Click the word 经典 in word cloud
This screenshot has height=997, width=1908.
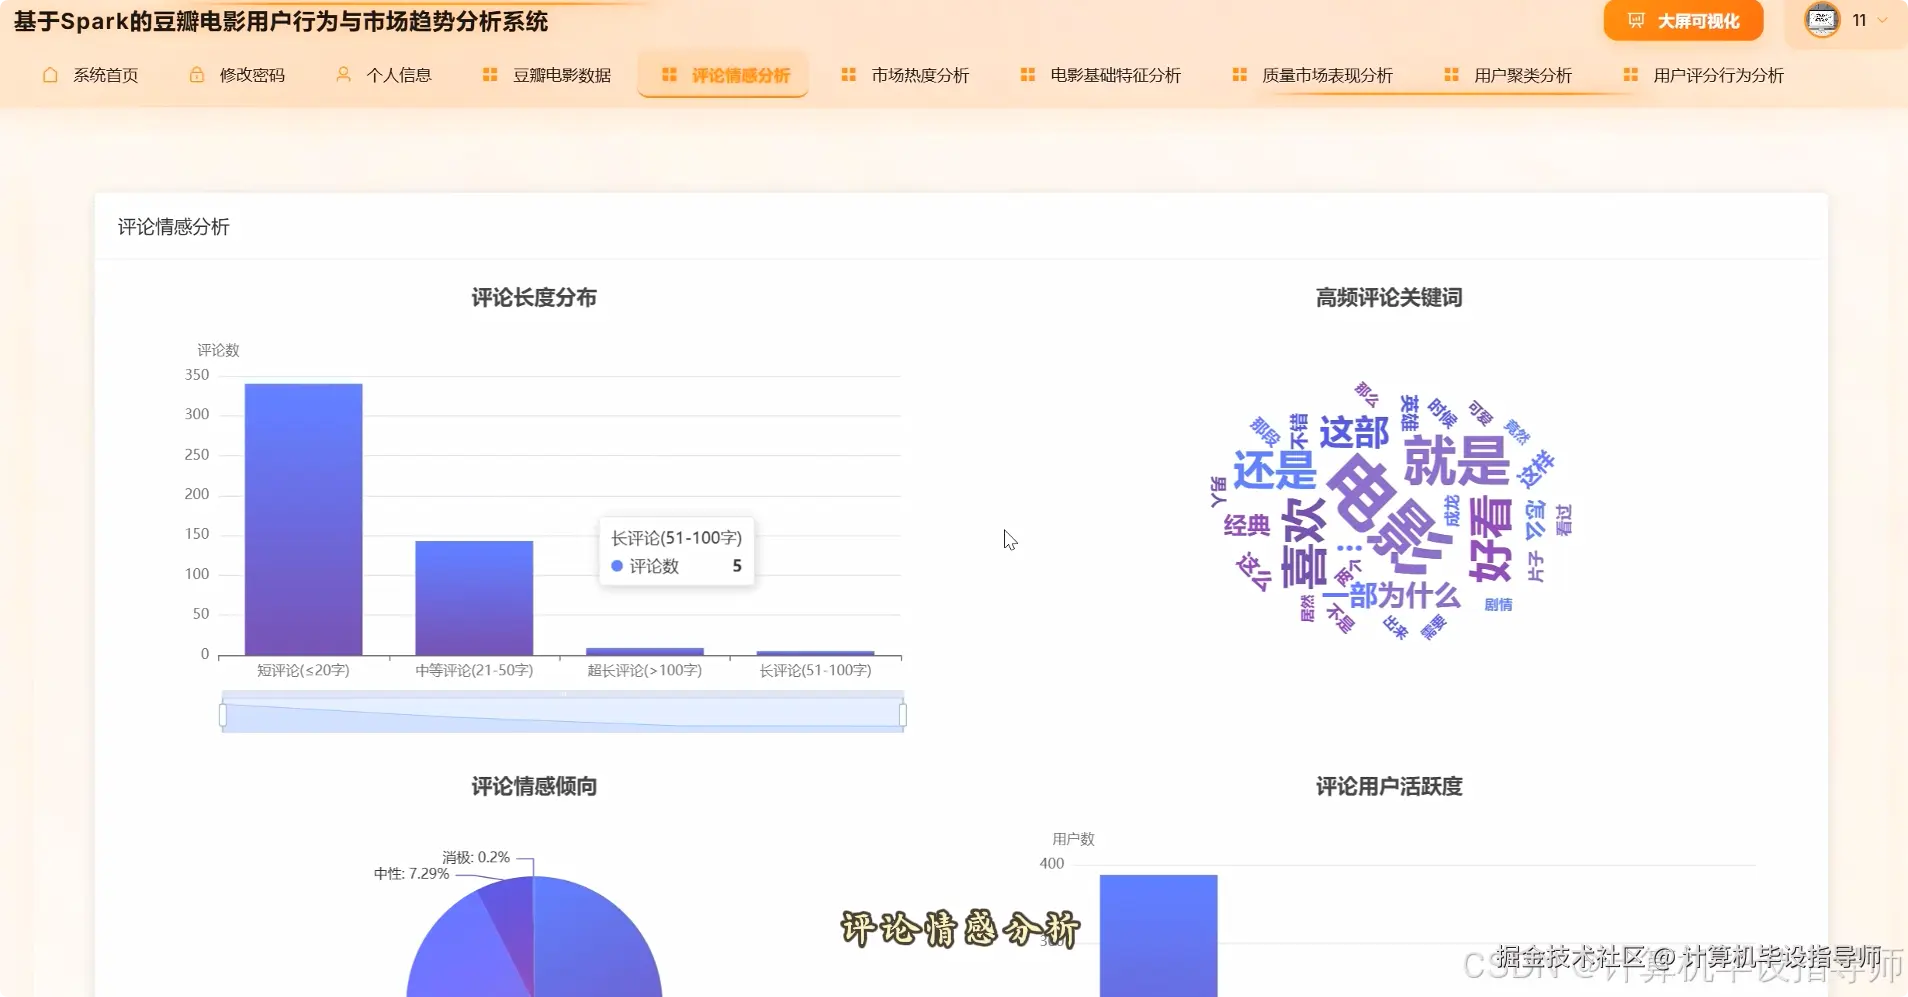point(1247,526)
